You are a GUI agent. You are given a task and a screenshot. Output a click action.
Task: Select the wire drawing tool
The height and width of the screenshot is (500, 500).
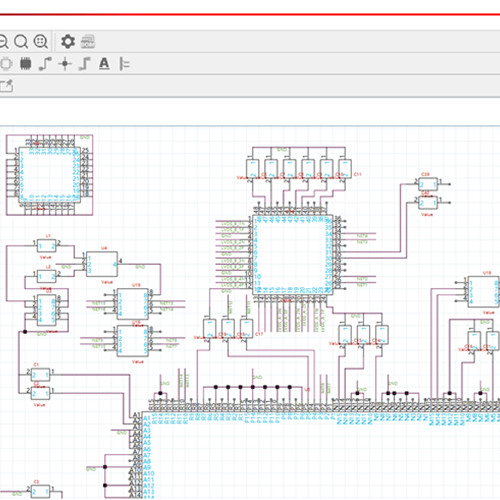tap(45, 64)
